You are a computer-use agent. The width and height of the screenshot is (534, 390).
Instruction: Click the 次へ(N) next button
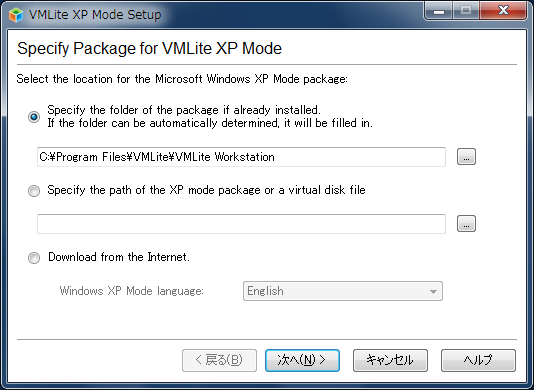tap(302, 360)
